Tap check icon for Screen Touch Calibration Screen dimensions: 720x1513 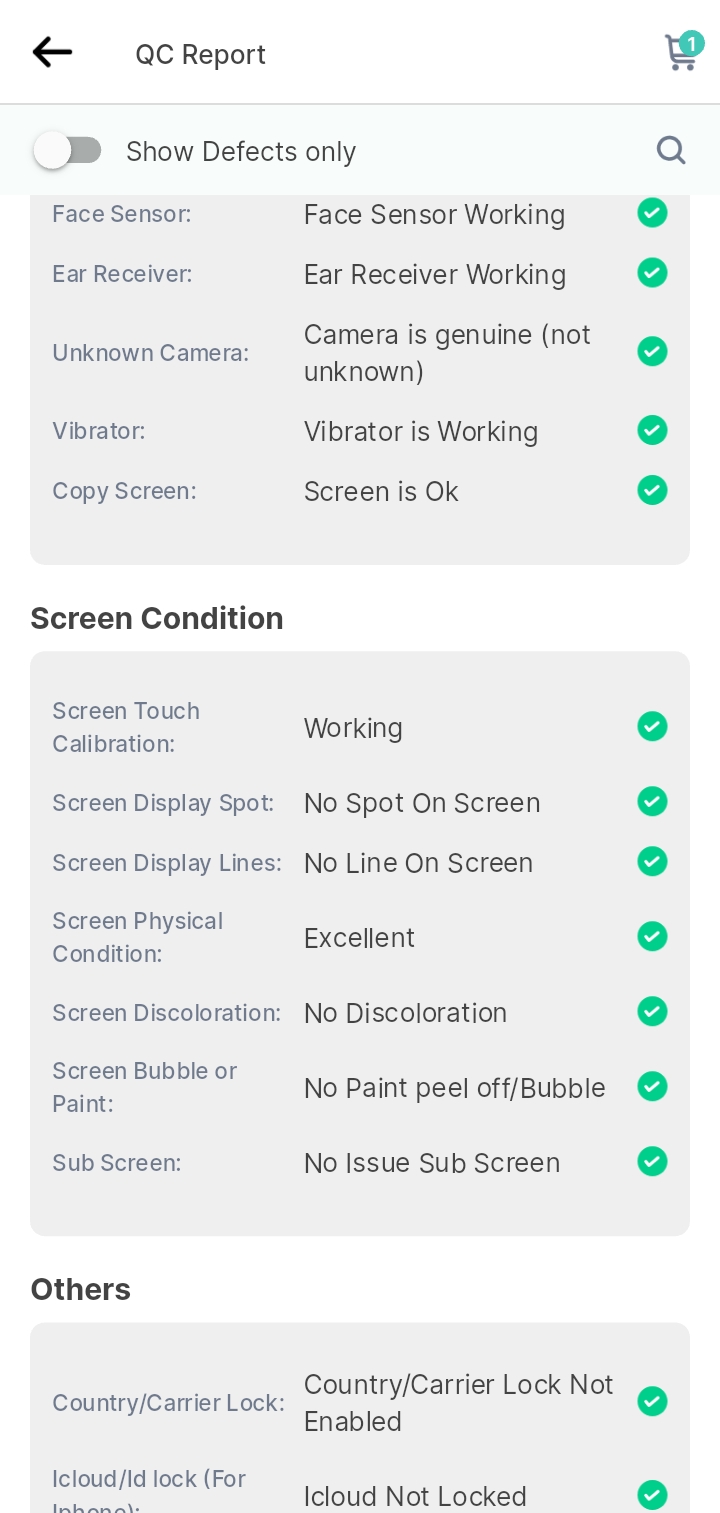coord(652,727)
